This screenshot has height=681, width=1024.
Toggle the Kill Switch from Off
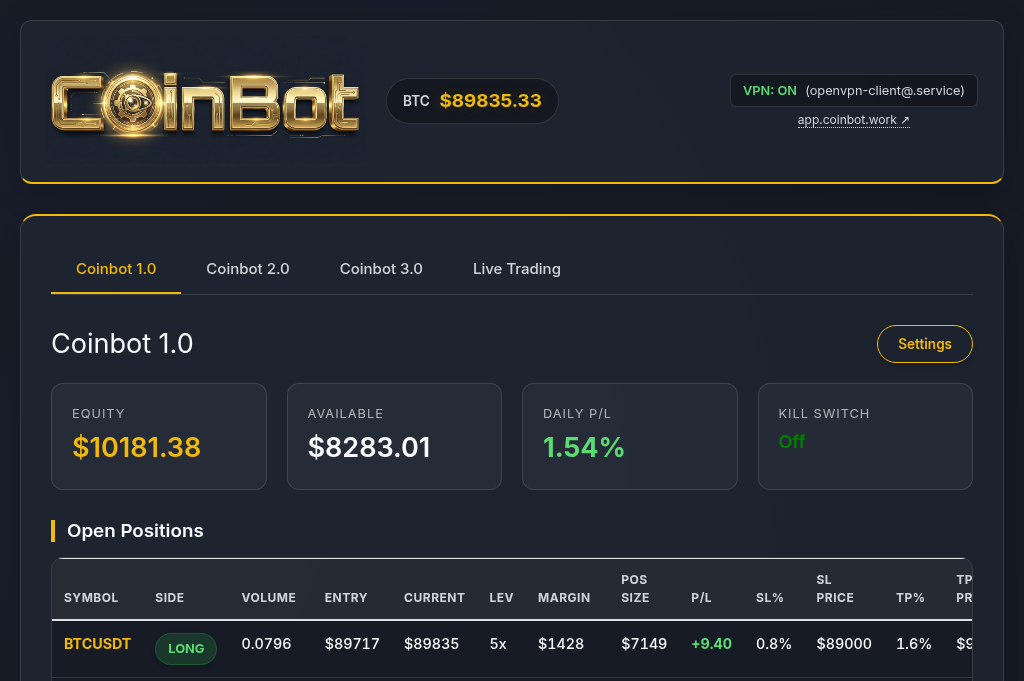tap(792, 441)
